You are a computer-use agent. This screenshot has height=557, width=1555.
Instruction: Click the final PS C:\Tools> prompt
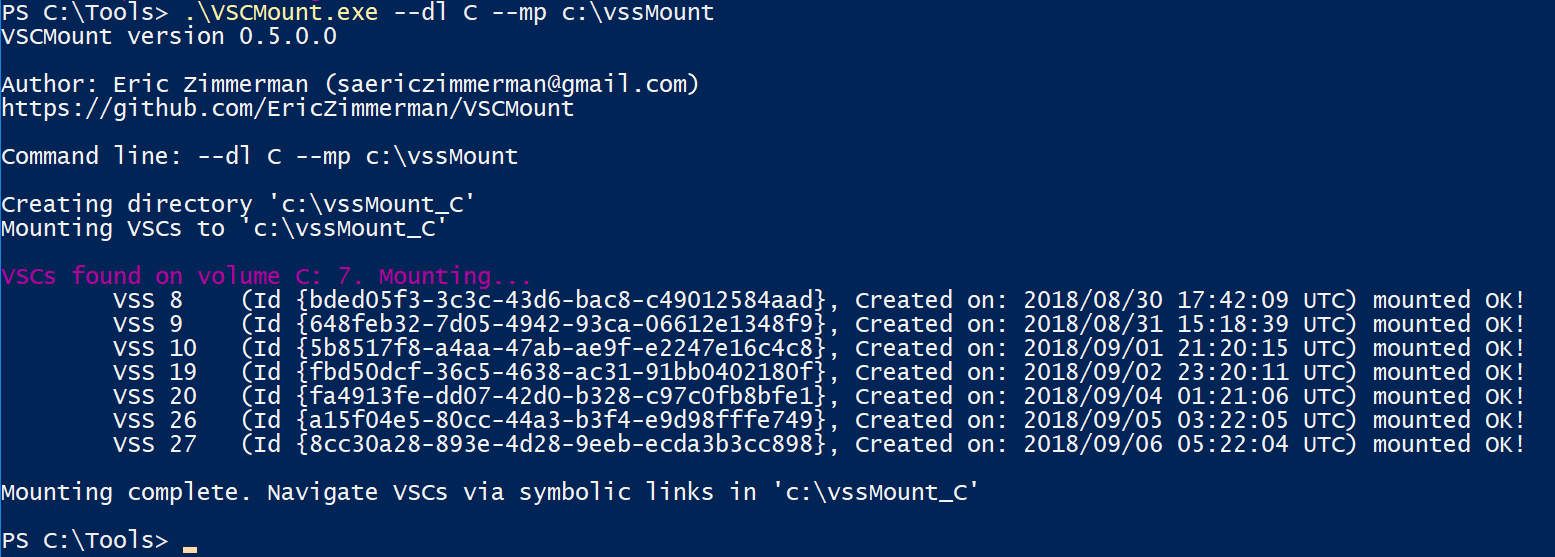tap(84, 541)
